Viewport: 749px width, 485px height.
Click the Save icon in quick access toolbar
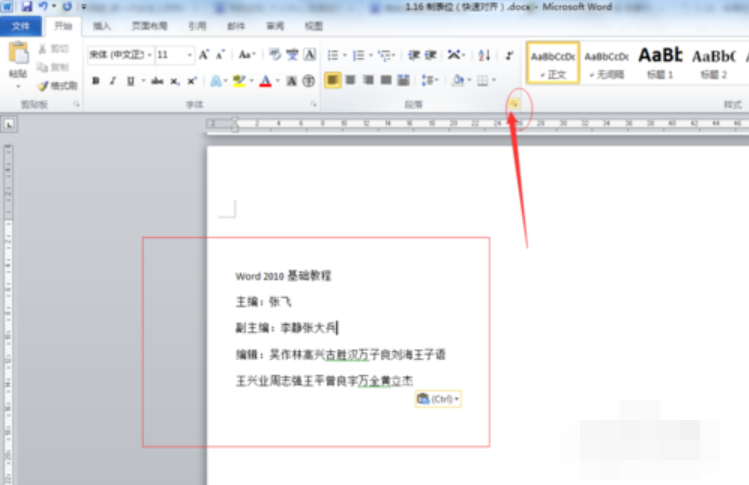27,6
